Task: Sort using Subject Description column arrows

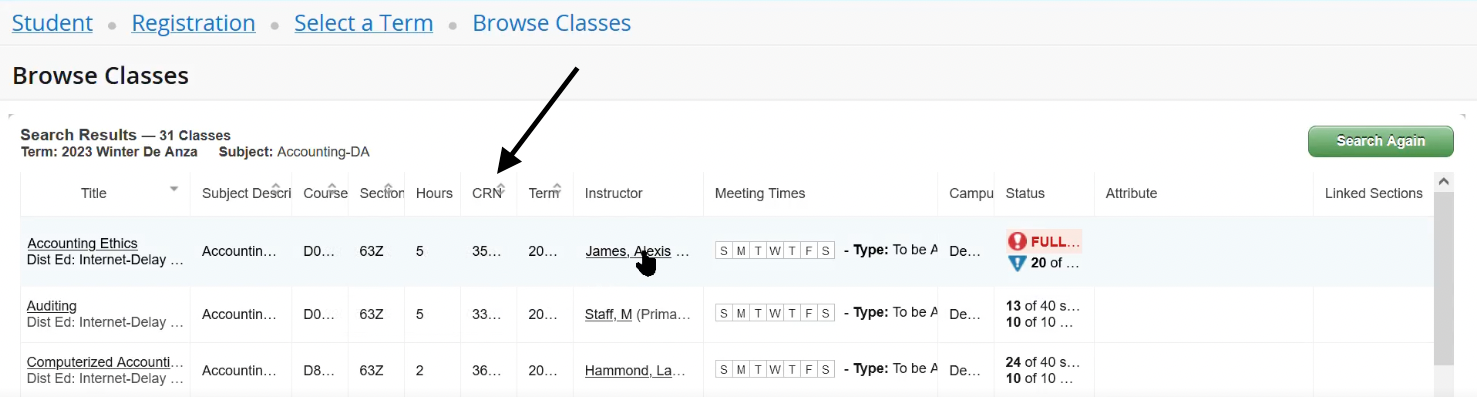Action: pos(276,188)
